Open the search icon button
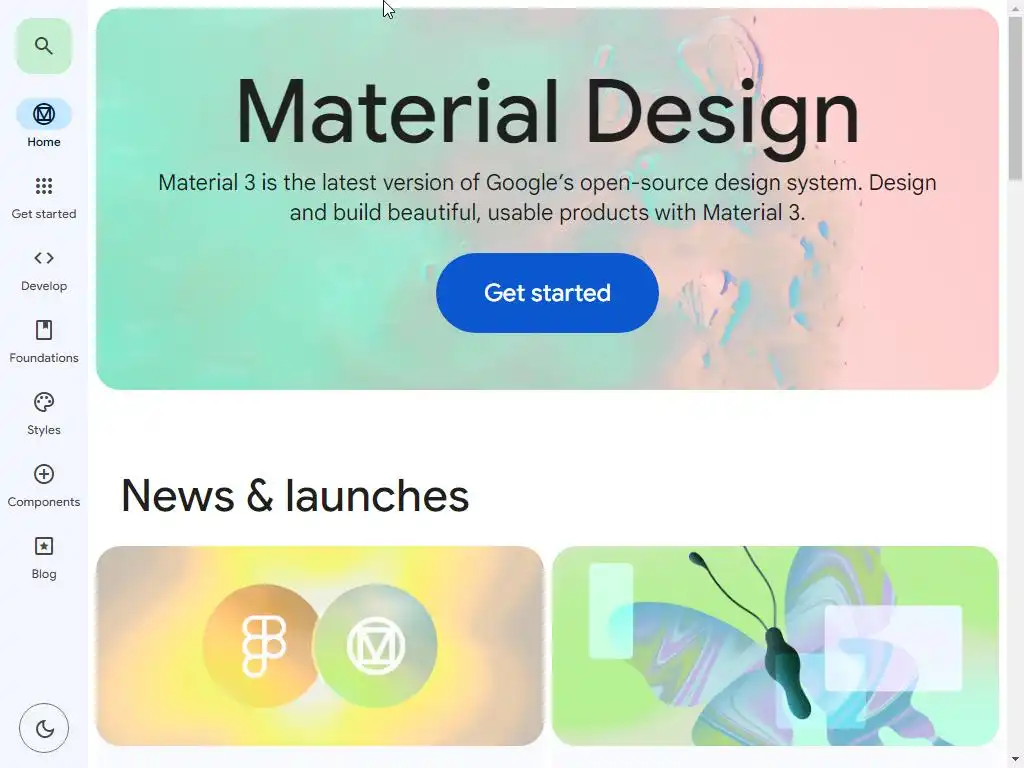1024x768 pixels. click(43, 46)
